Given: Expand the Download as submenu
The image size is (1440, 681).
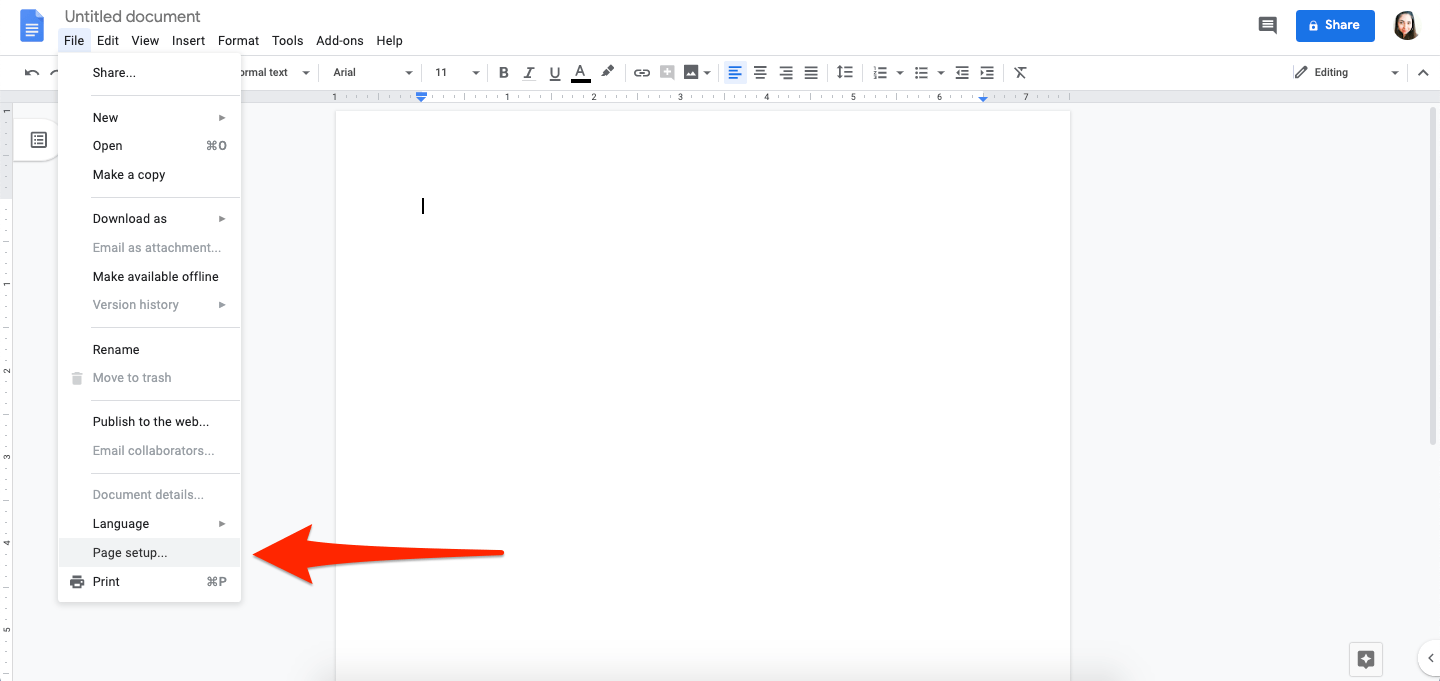Looking at the screenshot, I should click(150, 219).
